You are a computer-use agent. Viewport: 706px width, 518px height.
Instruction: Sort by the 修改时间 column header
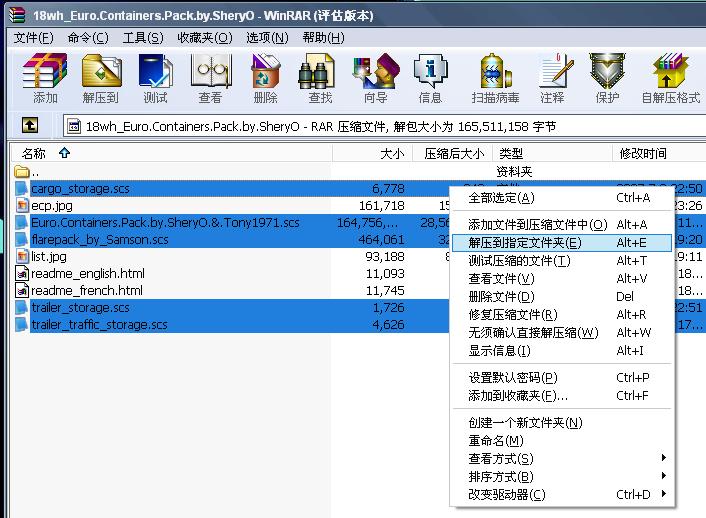[x=660, y=154]
